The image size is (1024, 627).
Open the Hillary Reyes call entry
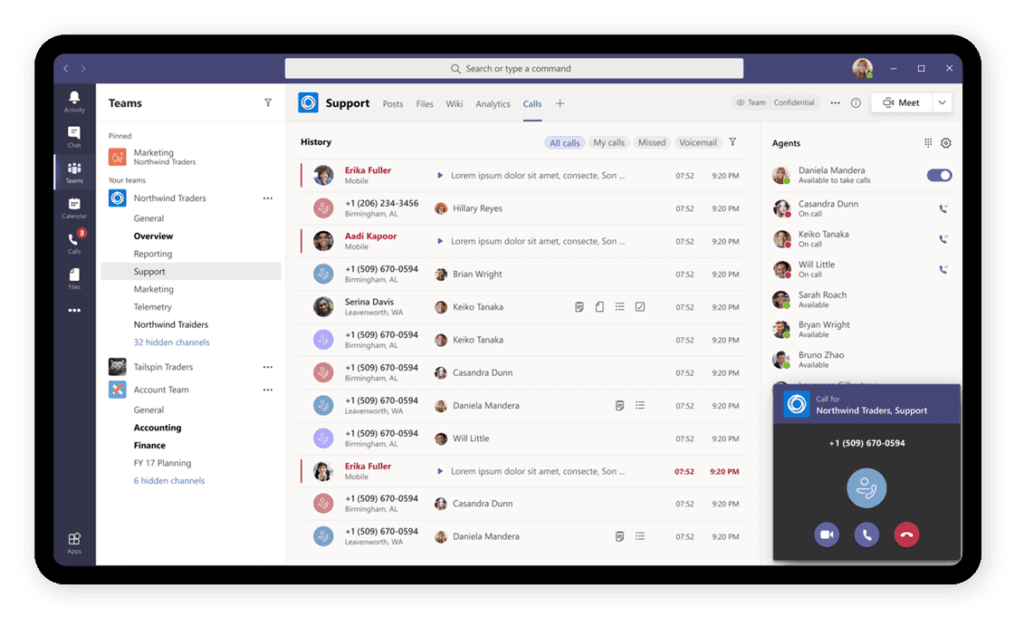[x=522, y=208]
